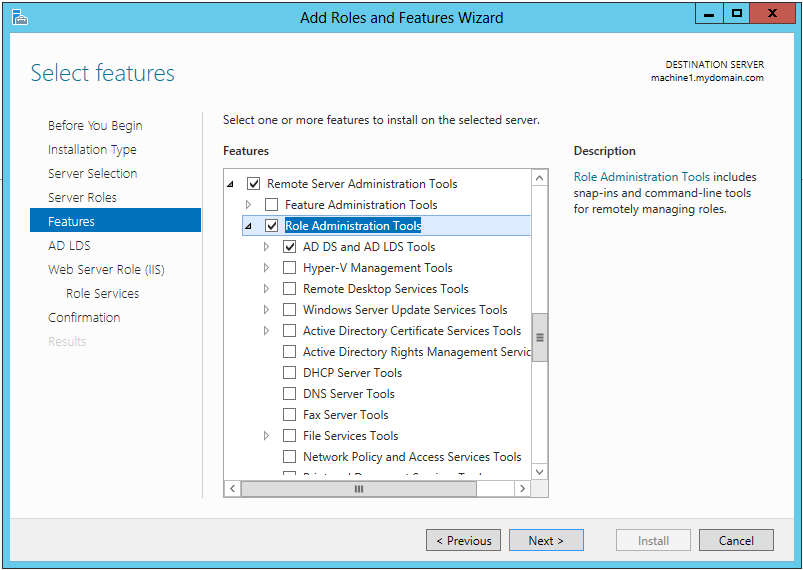Image resolution: width=803 pixels, height=570 pixels.
Task: Click the horizontal scrollbar right arrow
Action: pyautogui.click(x=521, y=489)
